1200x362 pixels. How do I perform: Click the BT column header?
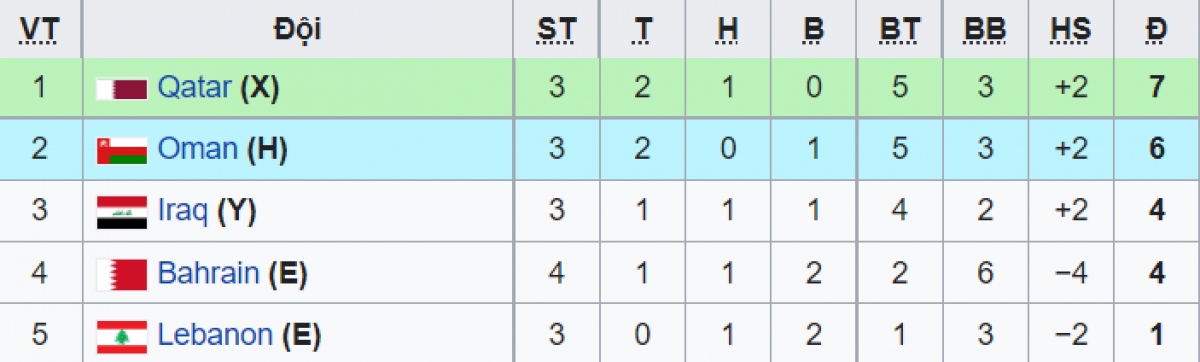pyautogui.click(x=899, y=29)
